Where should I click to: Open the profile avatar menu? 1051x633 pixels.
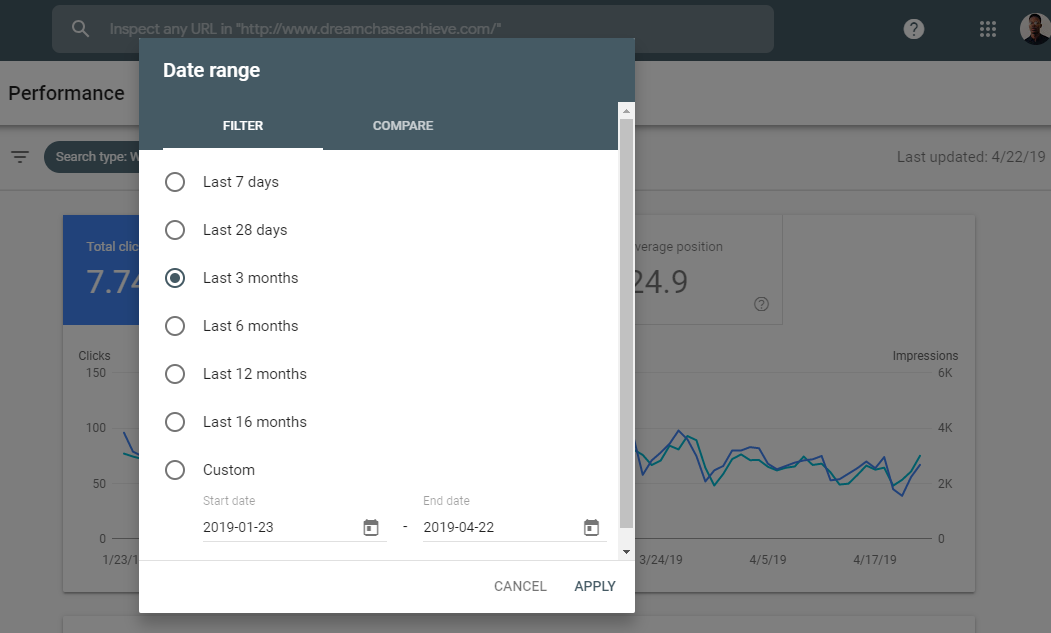1030,28
